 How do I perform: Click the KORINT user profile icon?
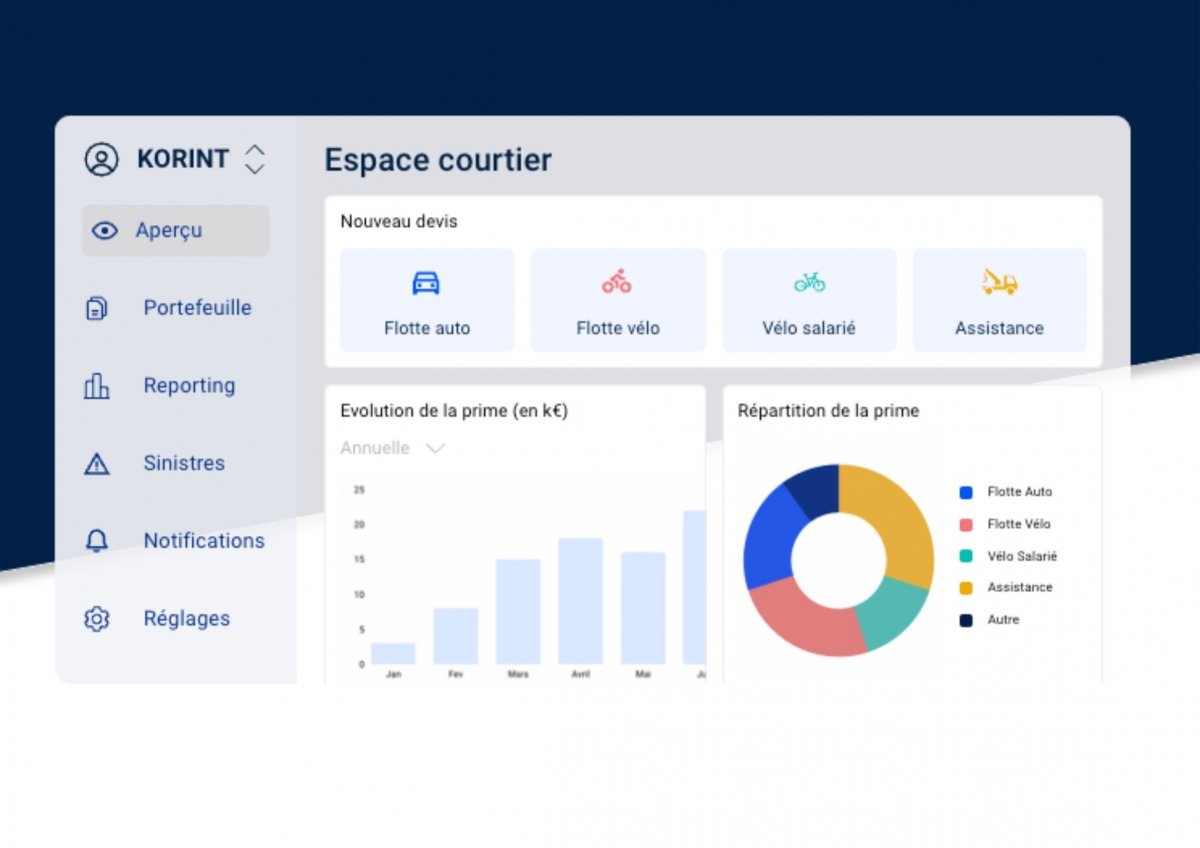(x=101, y=159)
